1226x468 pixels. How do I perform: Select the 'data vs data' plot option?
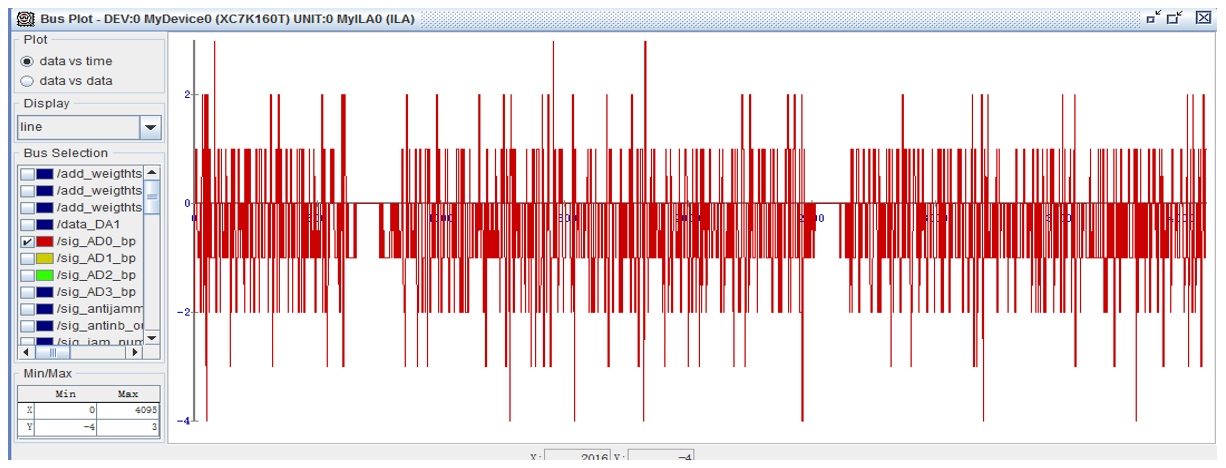tap(27, 81)
